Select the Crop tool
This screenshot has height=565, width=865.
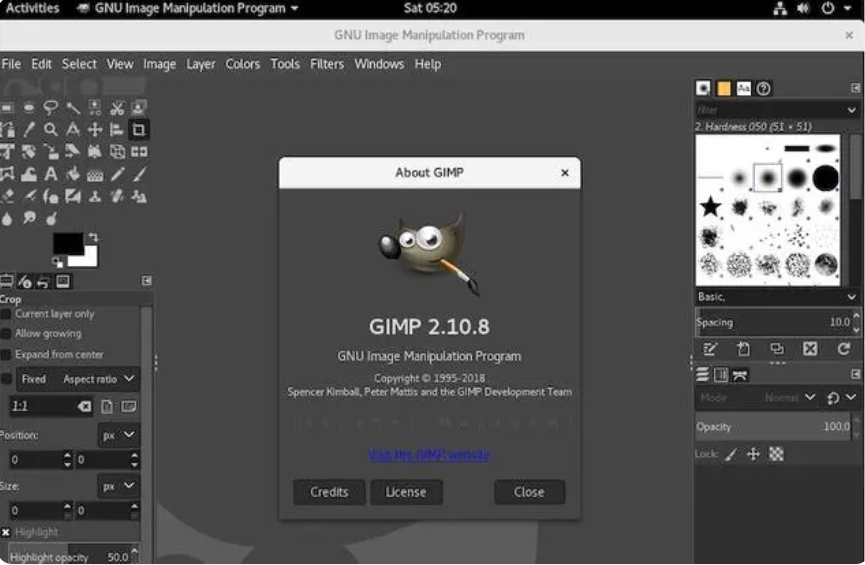coord(139,130)
